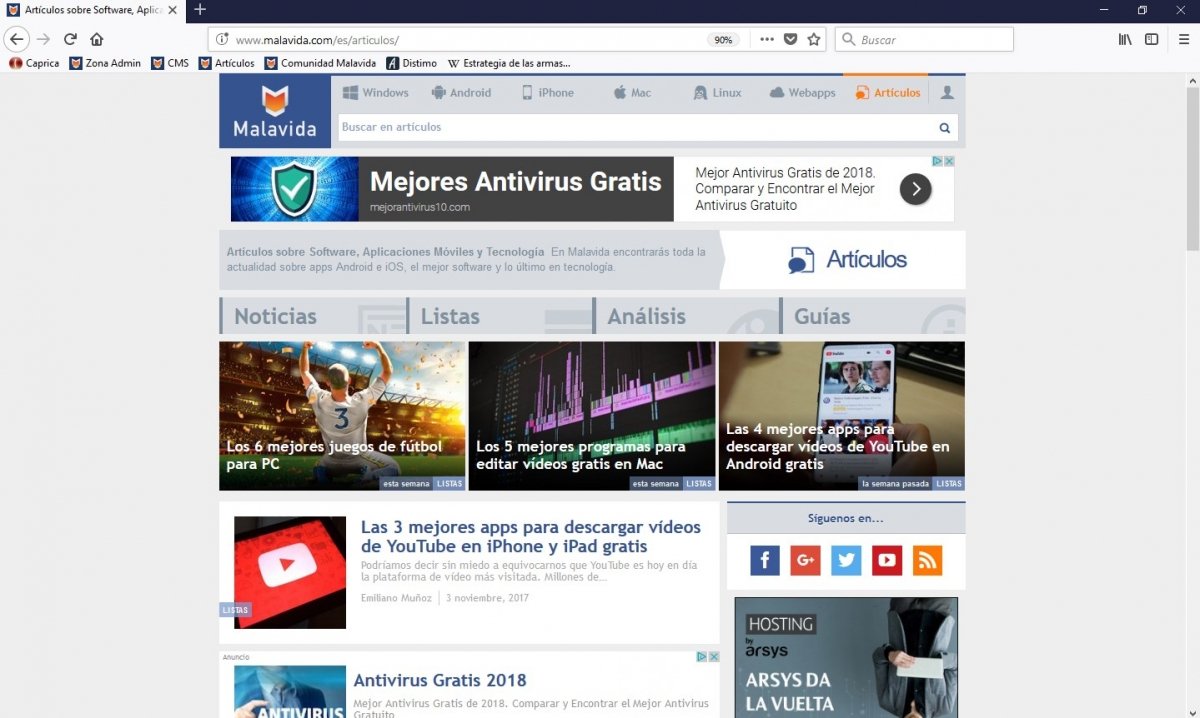Bookmark this page with the star icon
Screen dimensions: 1200x718
click(814, 40)
